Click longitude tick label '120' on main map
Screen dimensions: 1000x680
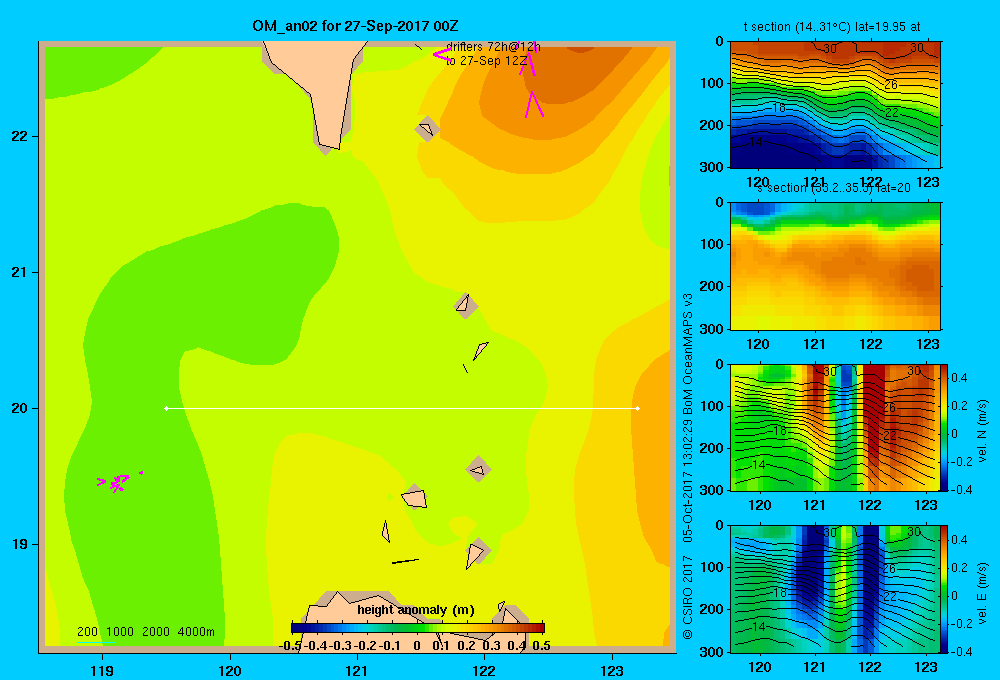point(230,670)
